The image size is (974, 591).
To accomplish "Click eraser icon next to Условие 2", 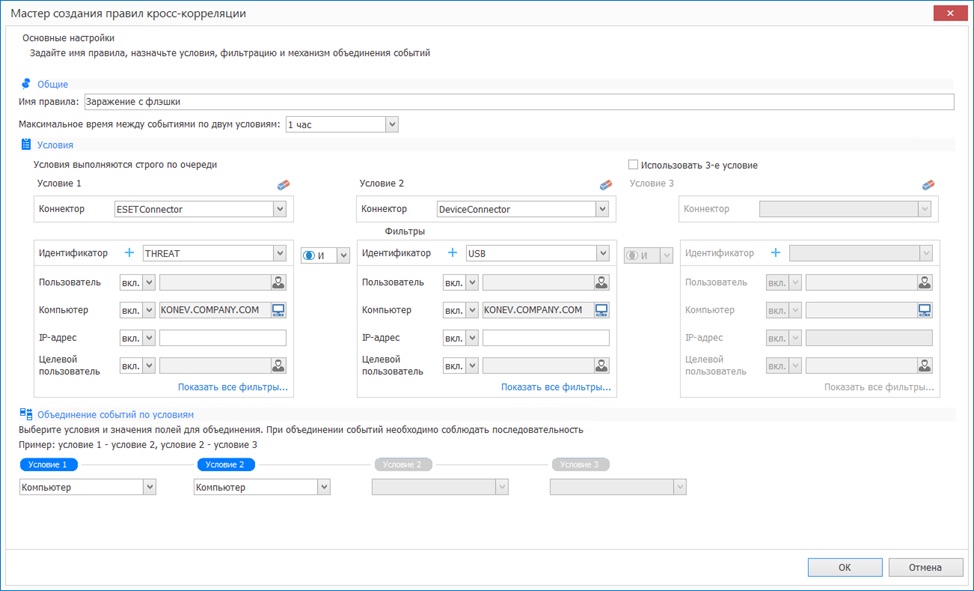I will point(604,185).
